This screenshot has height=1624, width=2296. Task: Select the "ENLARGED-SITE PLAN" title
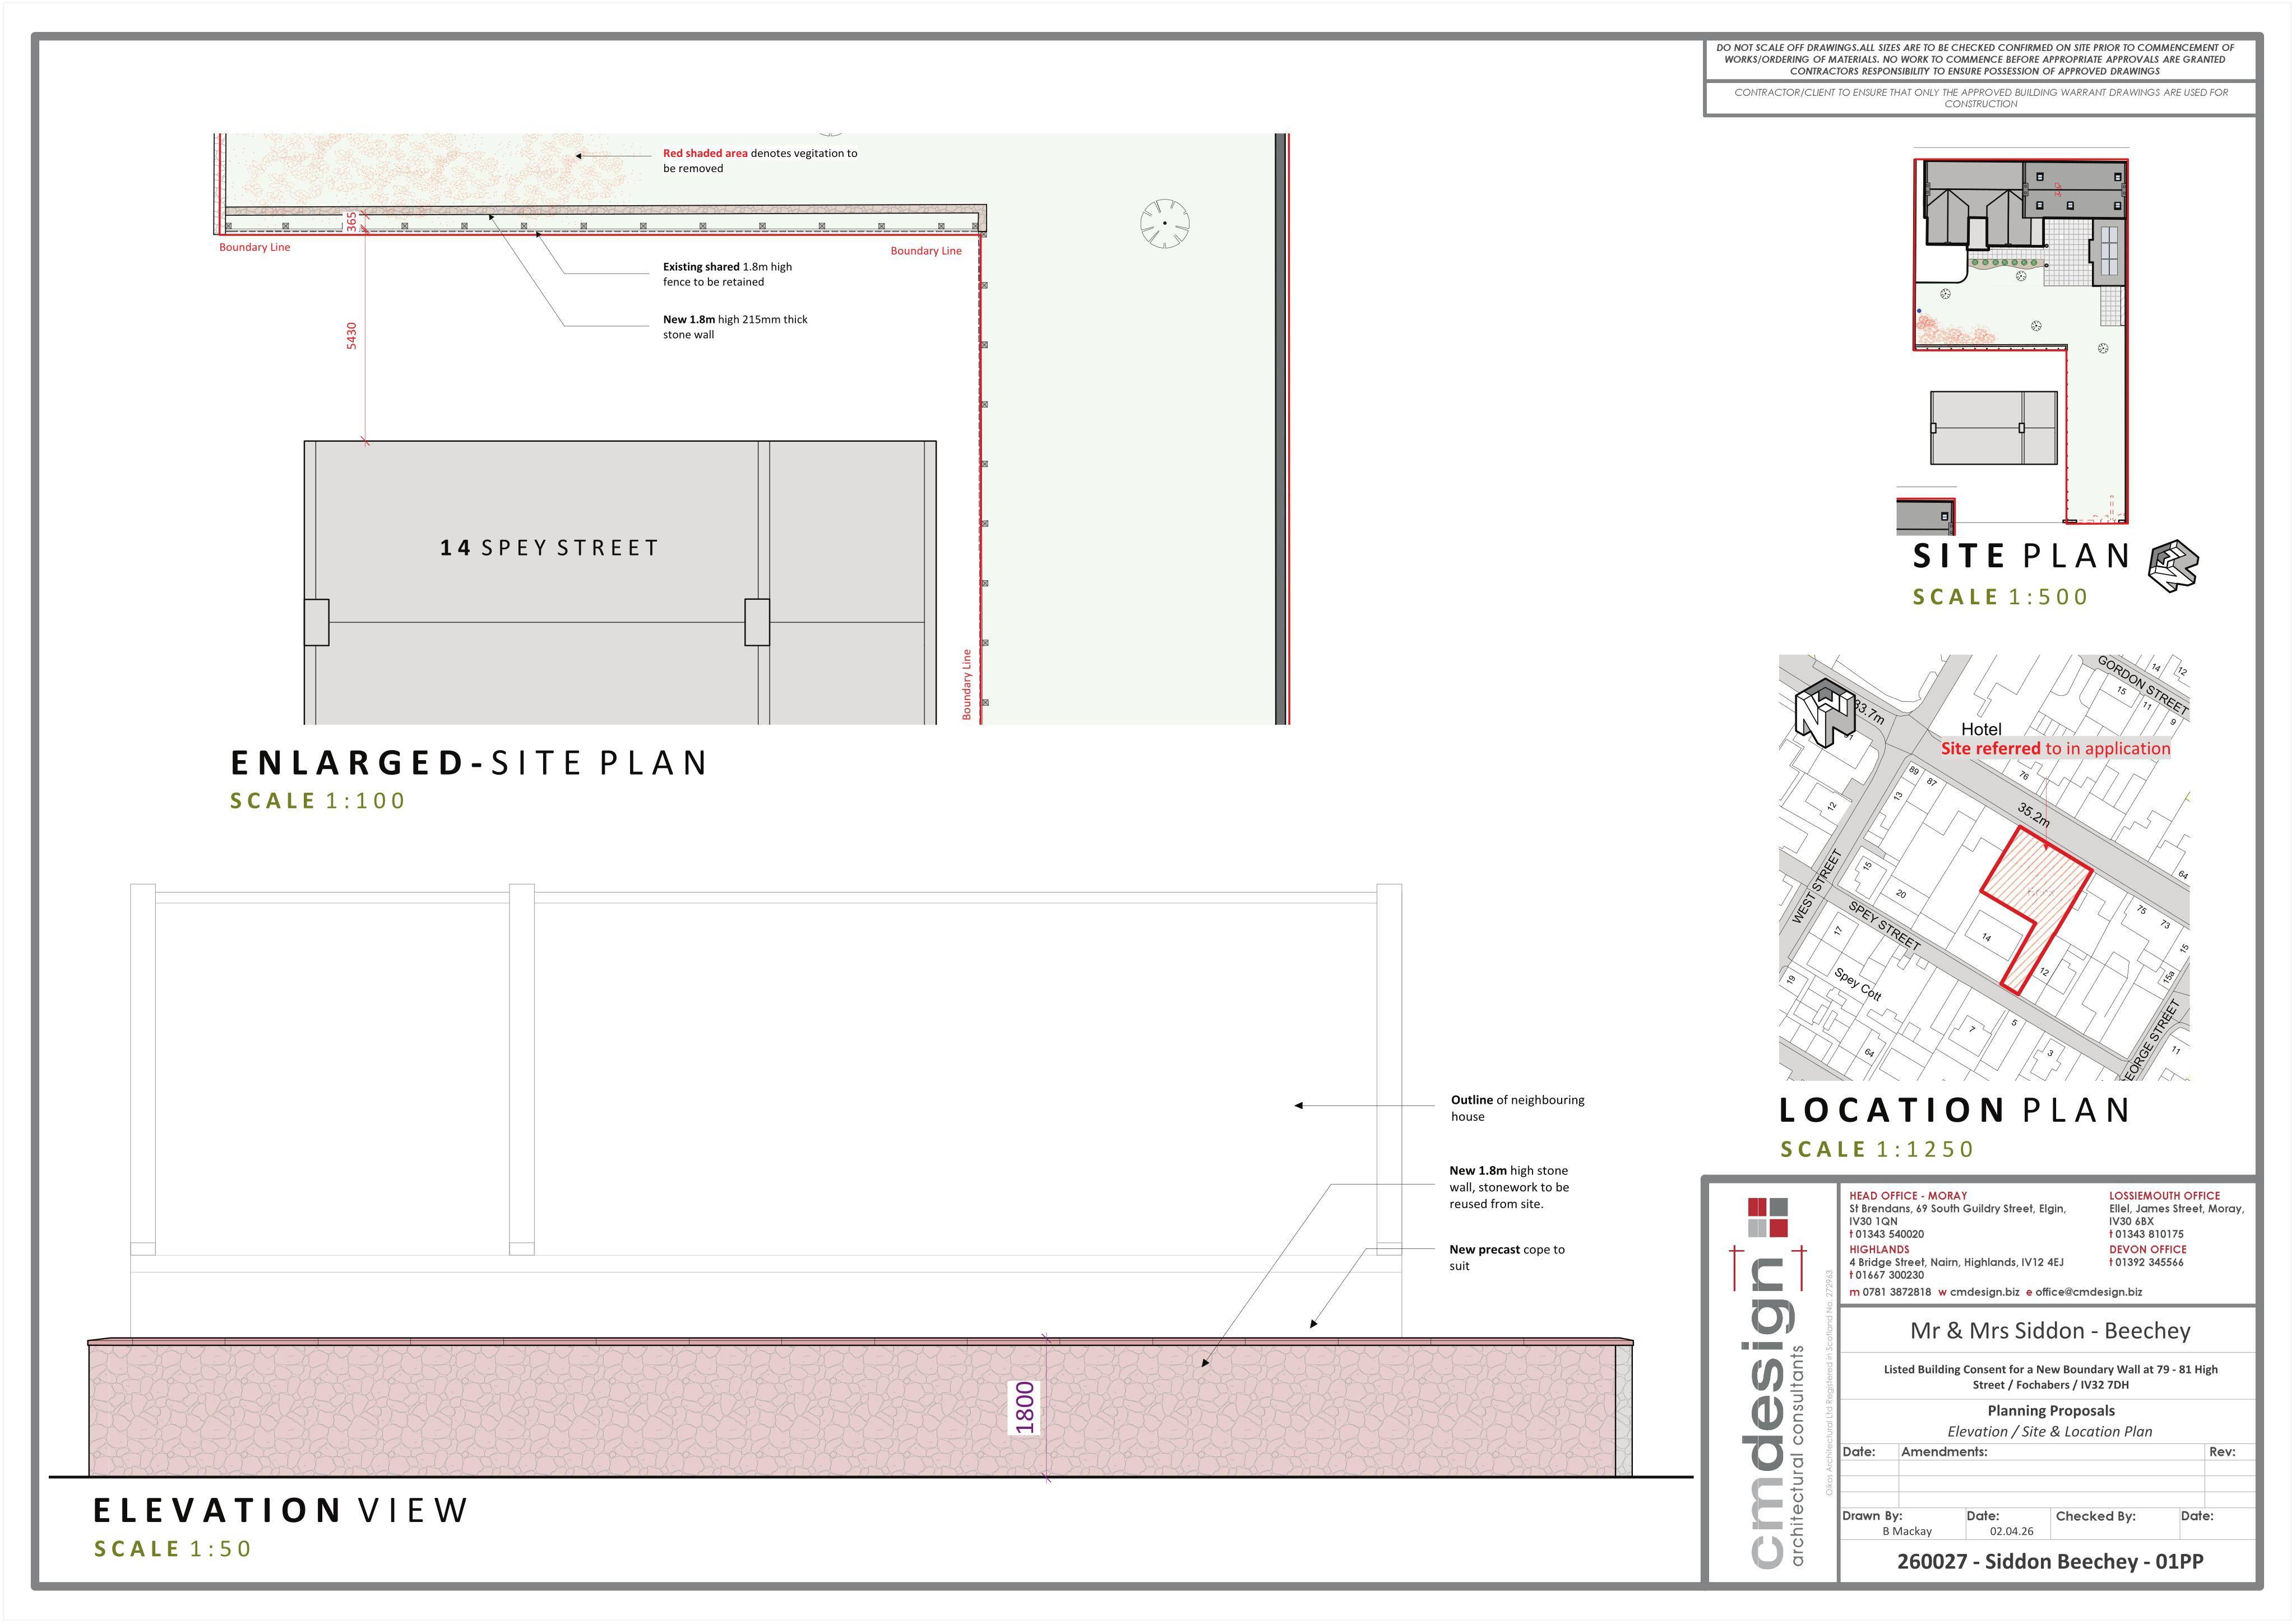[470, 763]
